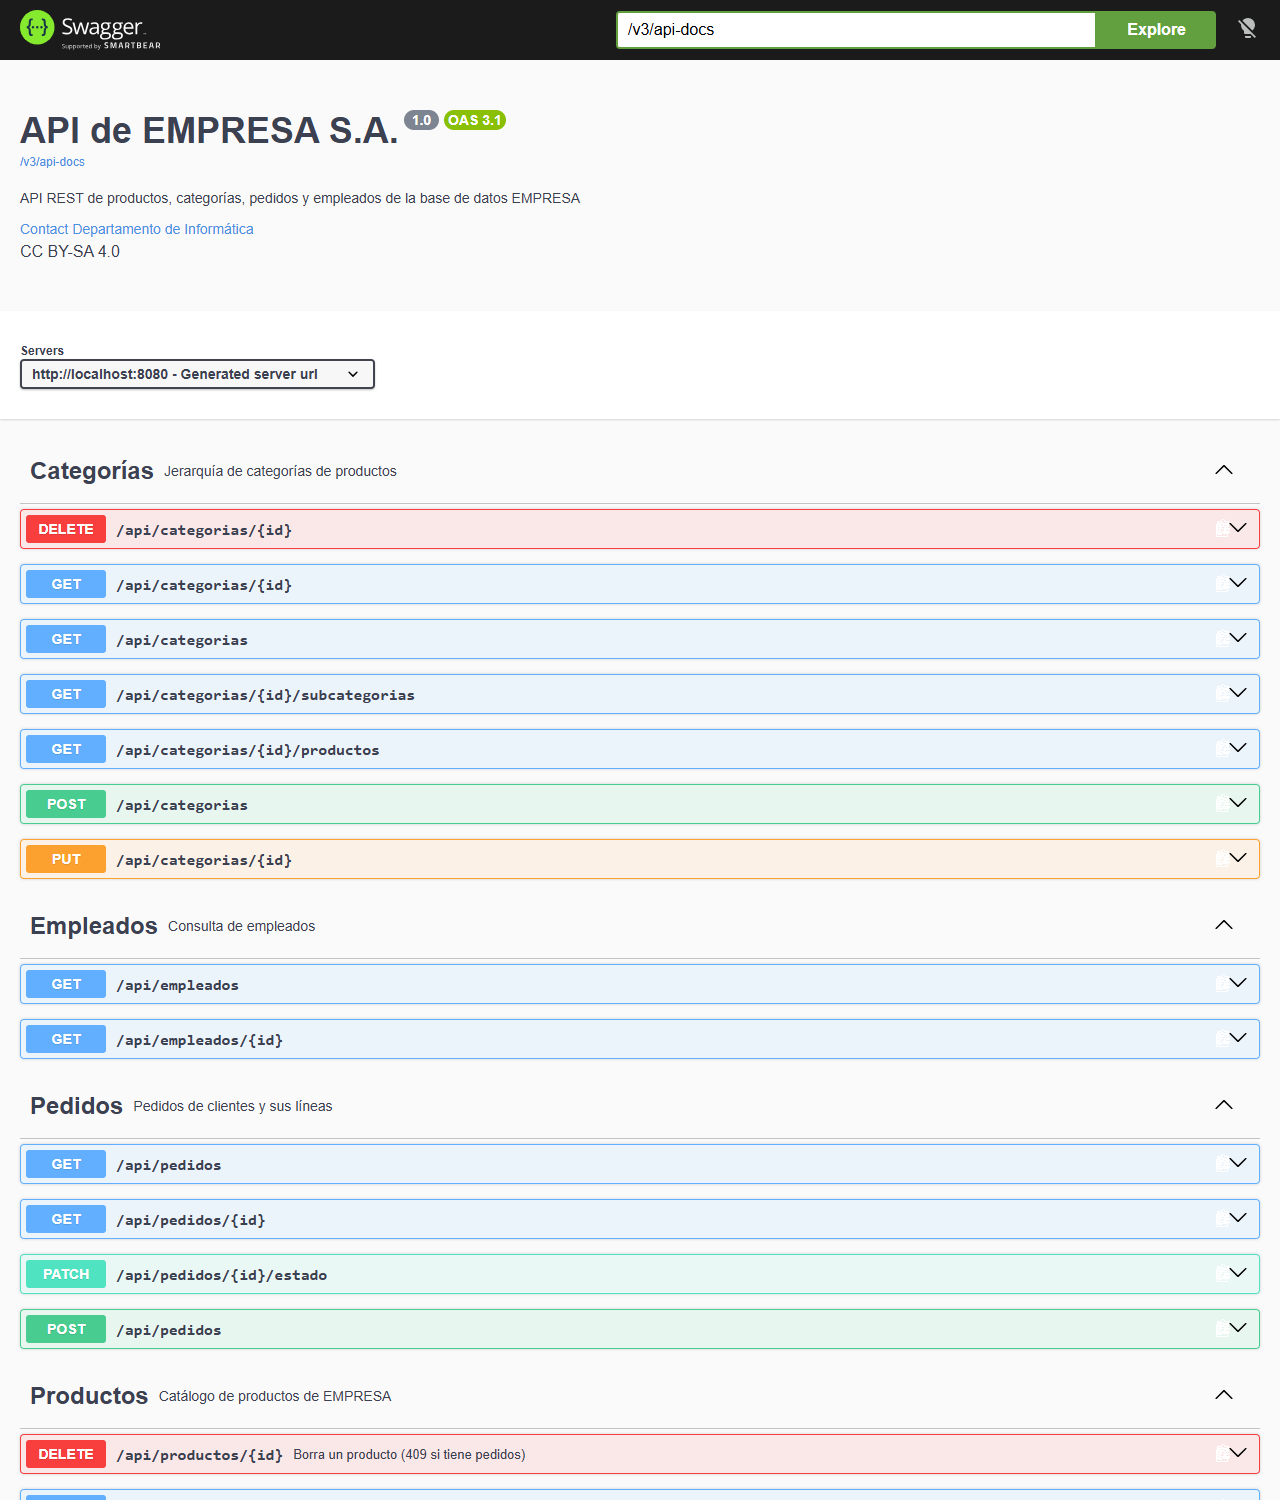The image size is (1280, 1500).
Task: Click the OAS 3.1 version badge
Action: (x=475, y=120)
